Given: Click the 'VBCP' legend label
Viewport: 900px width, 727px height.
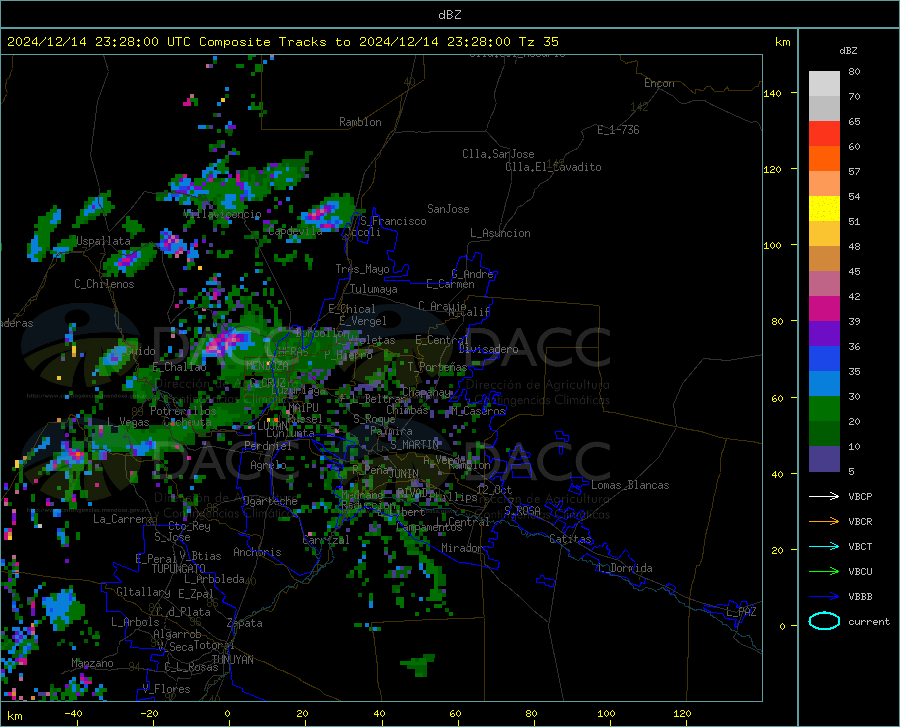Looking at the screenshot, I should click(860, 496).
